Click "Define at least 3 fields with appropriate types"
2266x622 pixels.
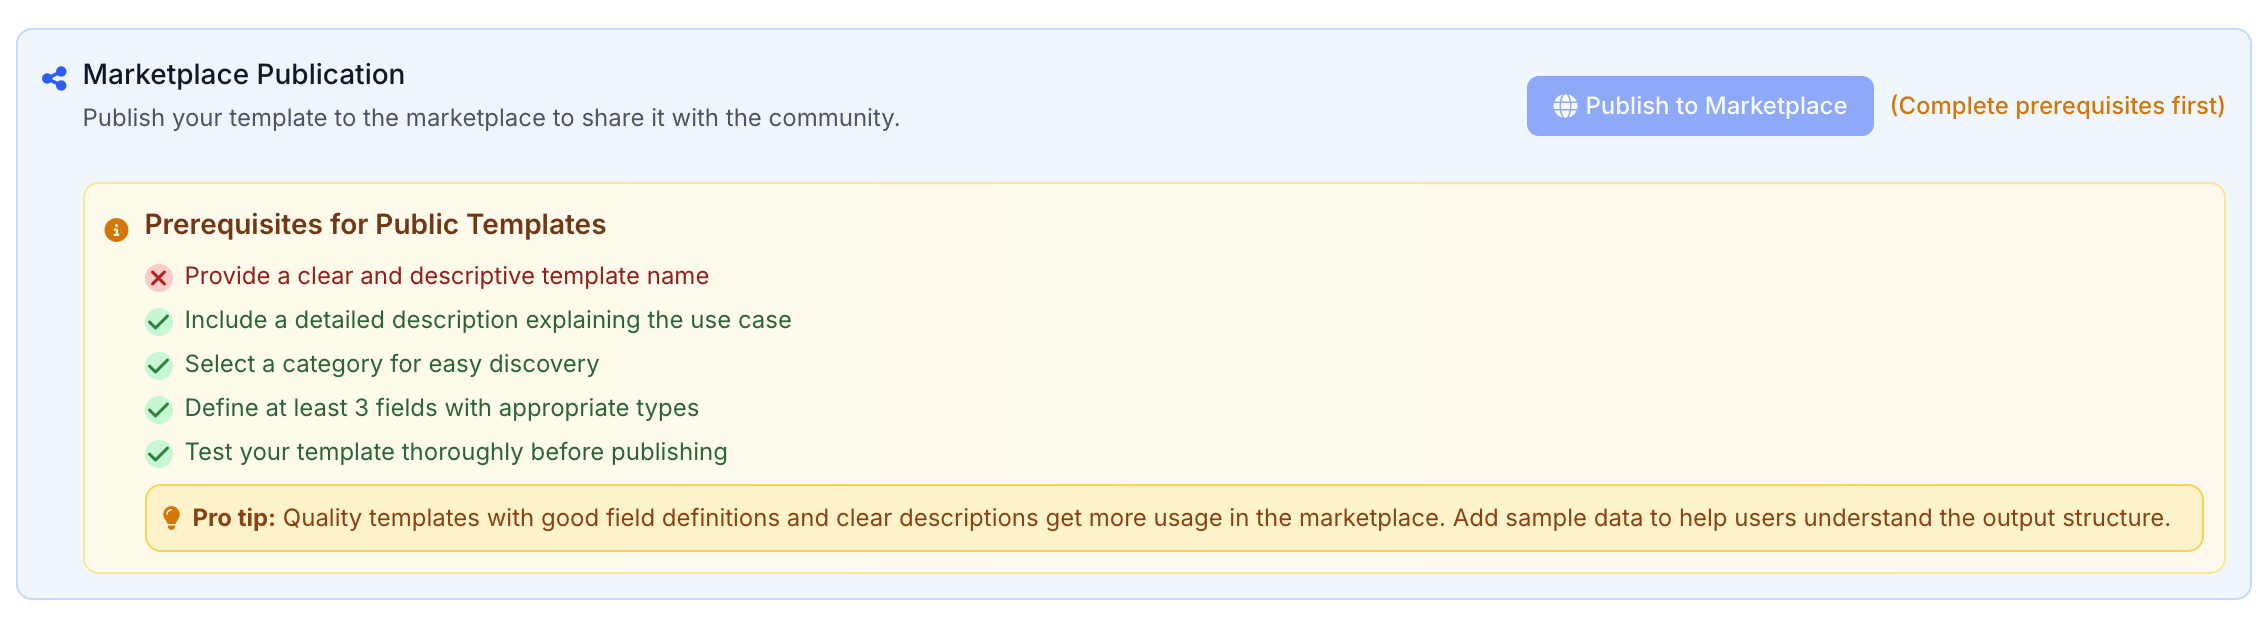[442, 408]
